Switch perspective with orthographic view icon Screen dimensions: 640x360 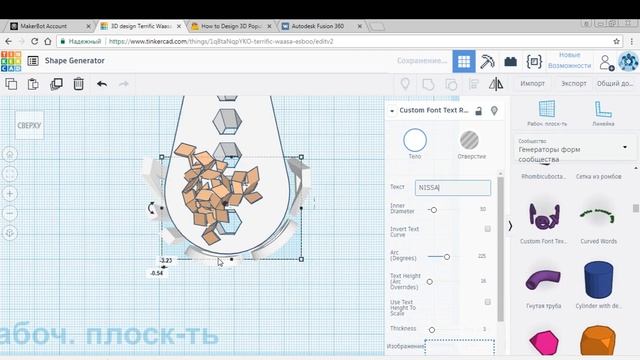(10, 233)
